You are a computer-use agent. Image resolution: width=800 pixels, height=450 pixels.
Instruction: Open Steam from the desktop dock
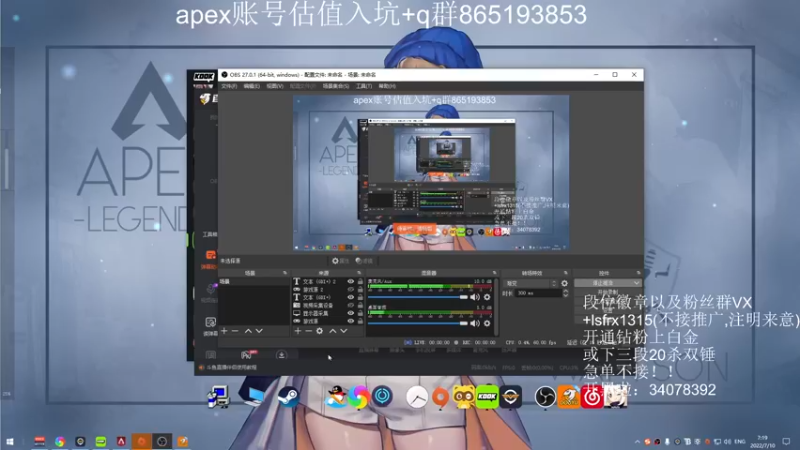[289, 396]
